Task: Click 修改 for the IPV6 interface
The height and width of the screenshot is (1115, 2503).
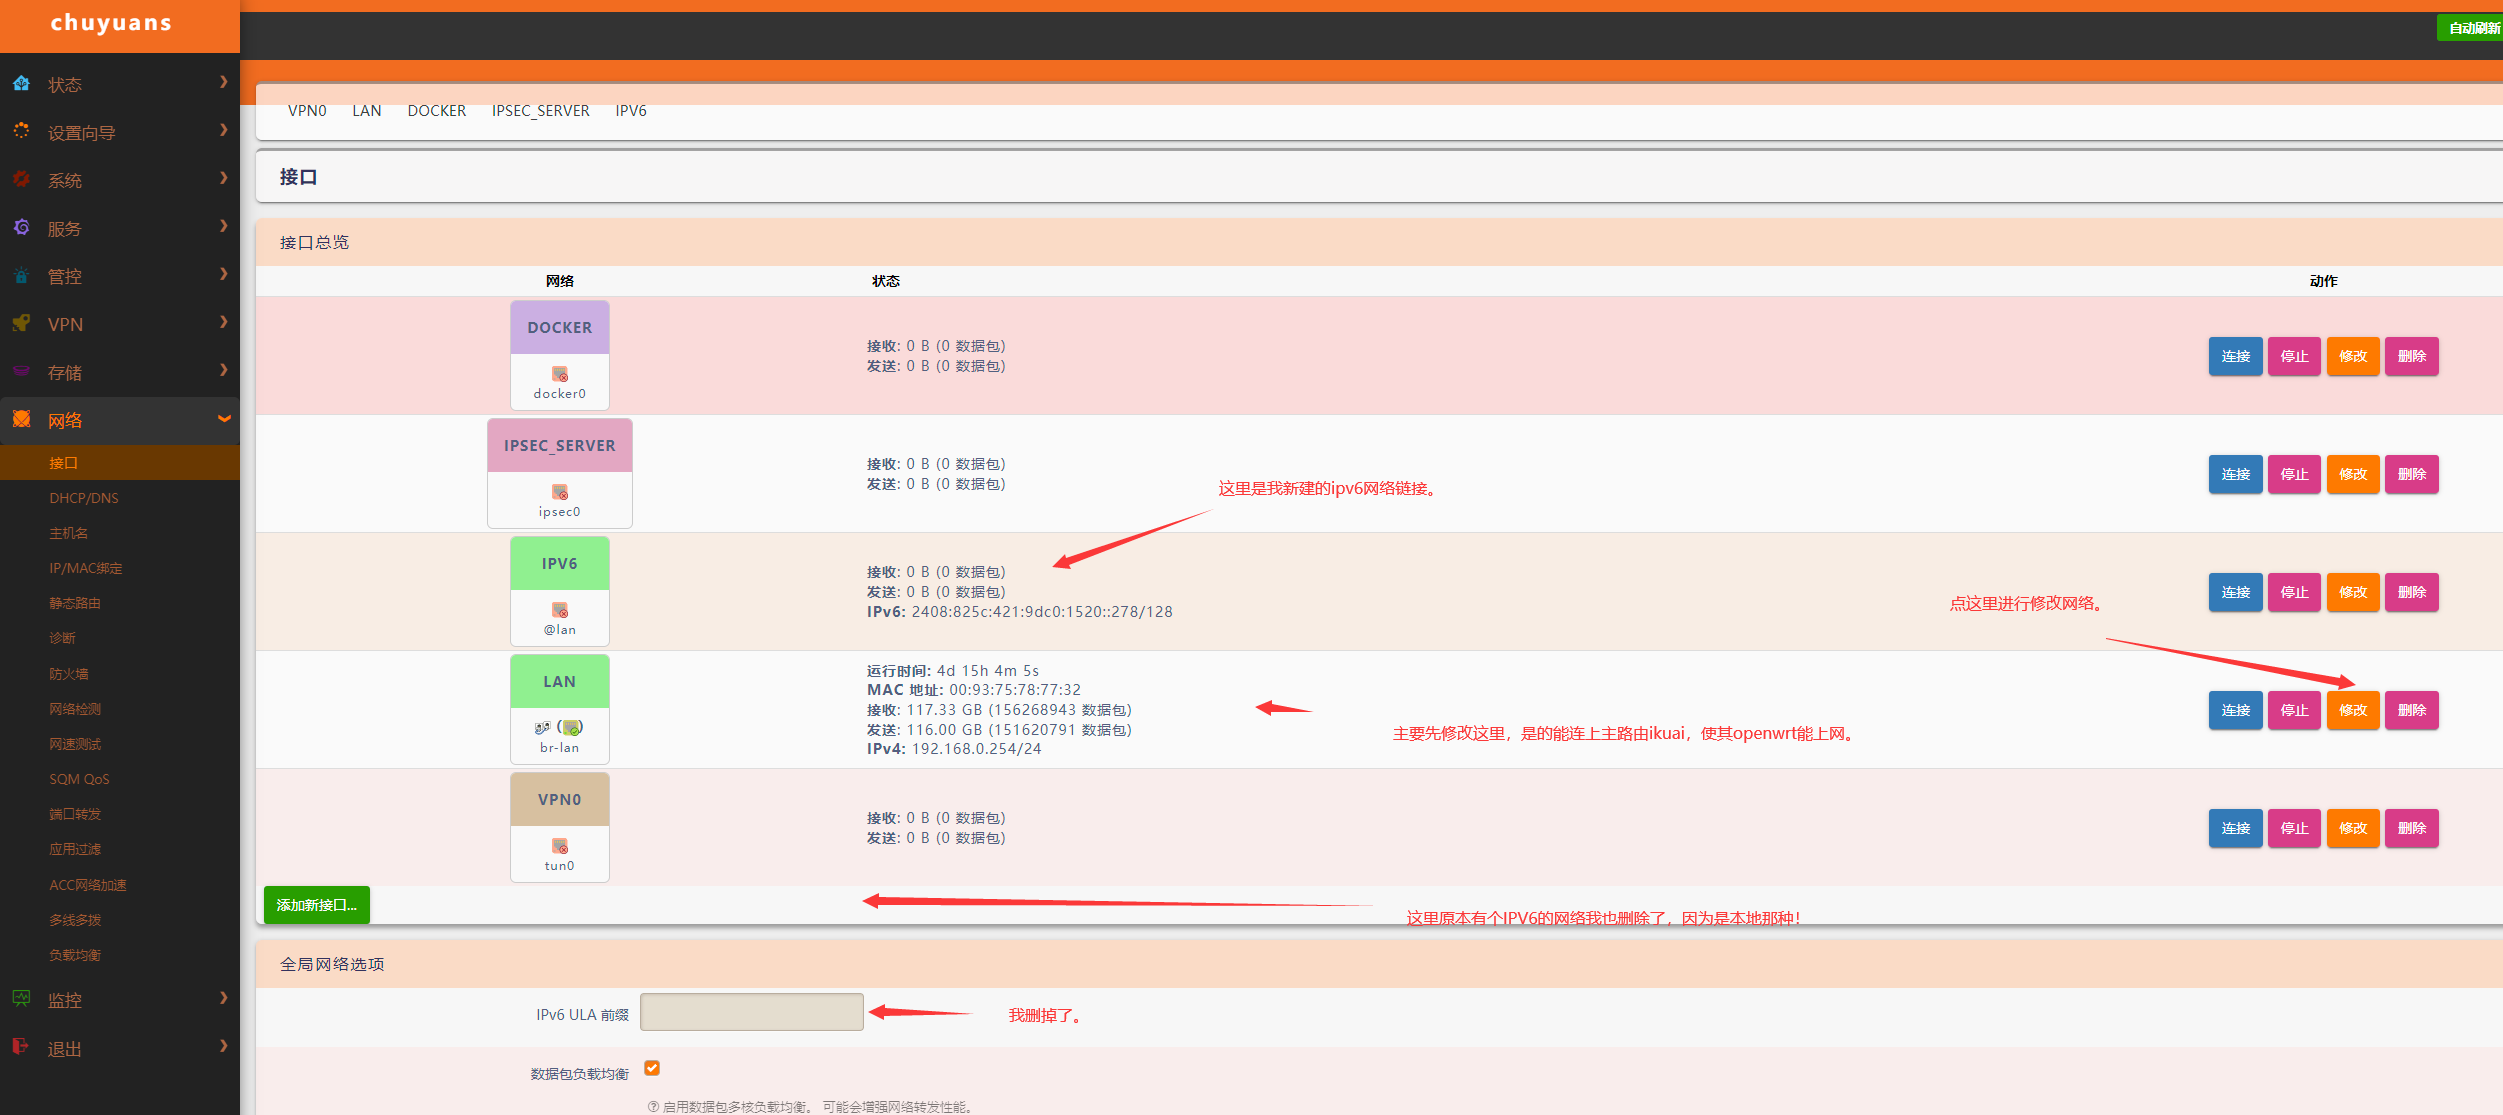Action: [x=2353, y=592]
